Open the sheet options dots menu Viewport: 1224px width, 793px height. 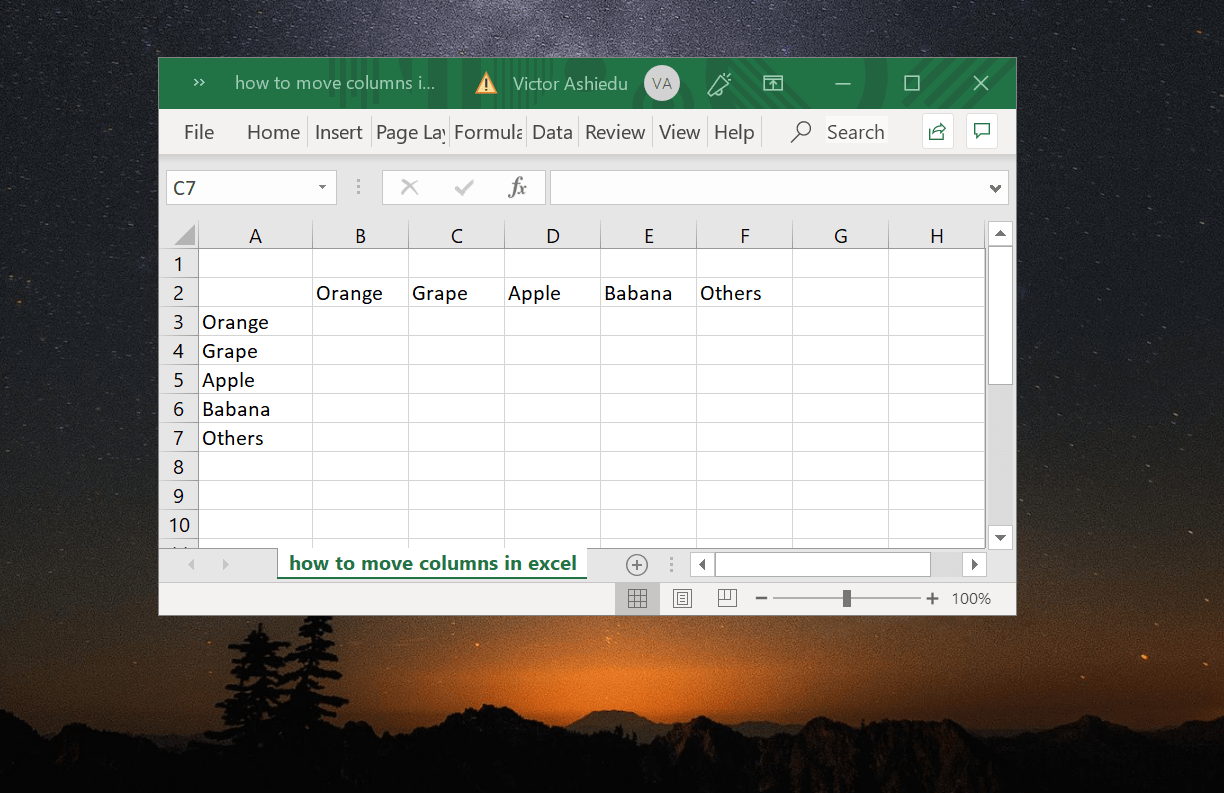click(671, 564)
